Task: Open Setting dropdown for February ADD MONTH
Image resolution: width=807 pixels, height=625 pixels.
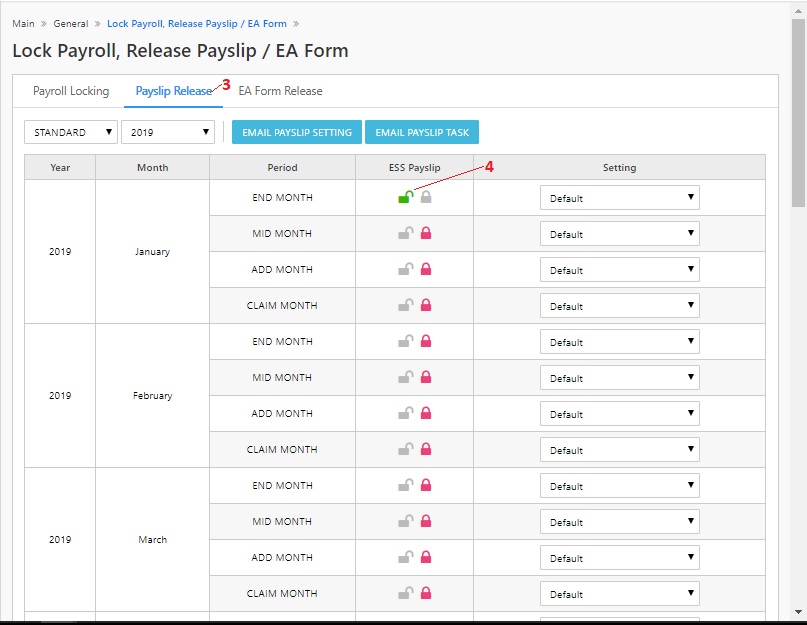Action: pos(620,414)
